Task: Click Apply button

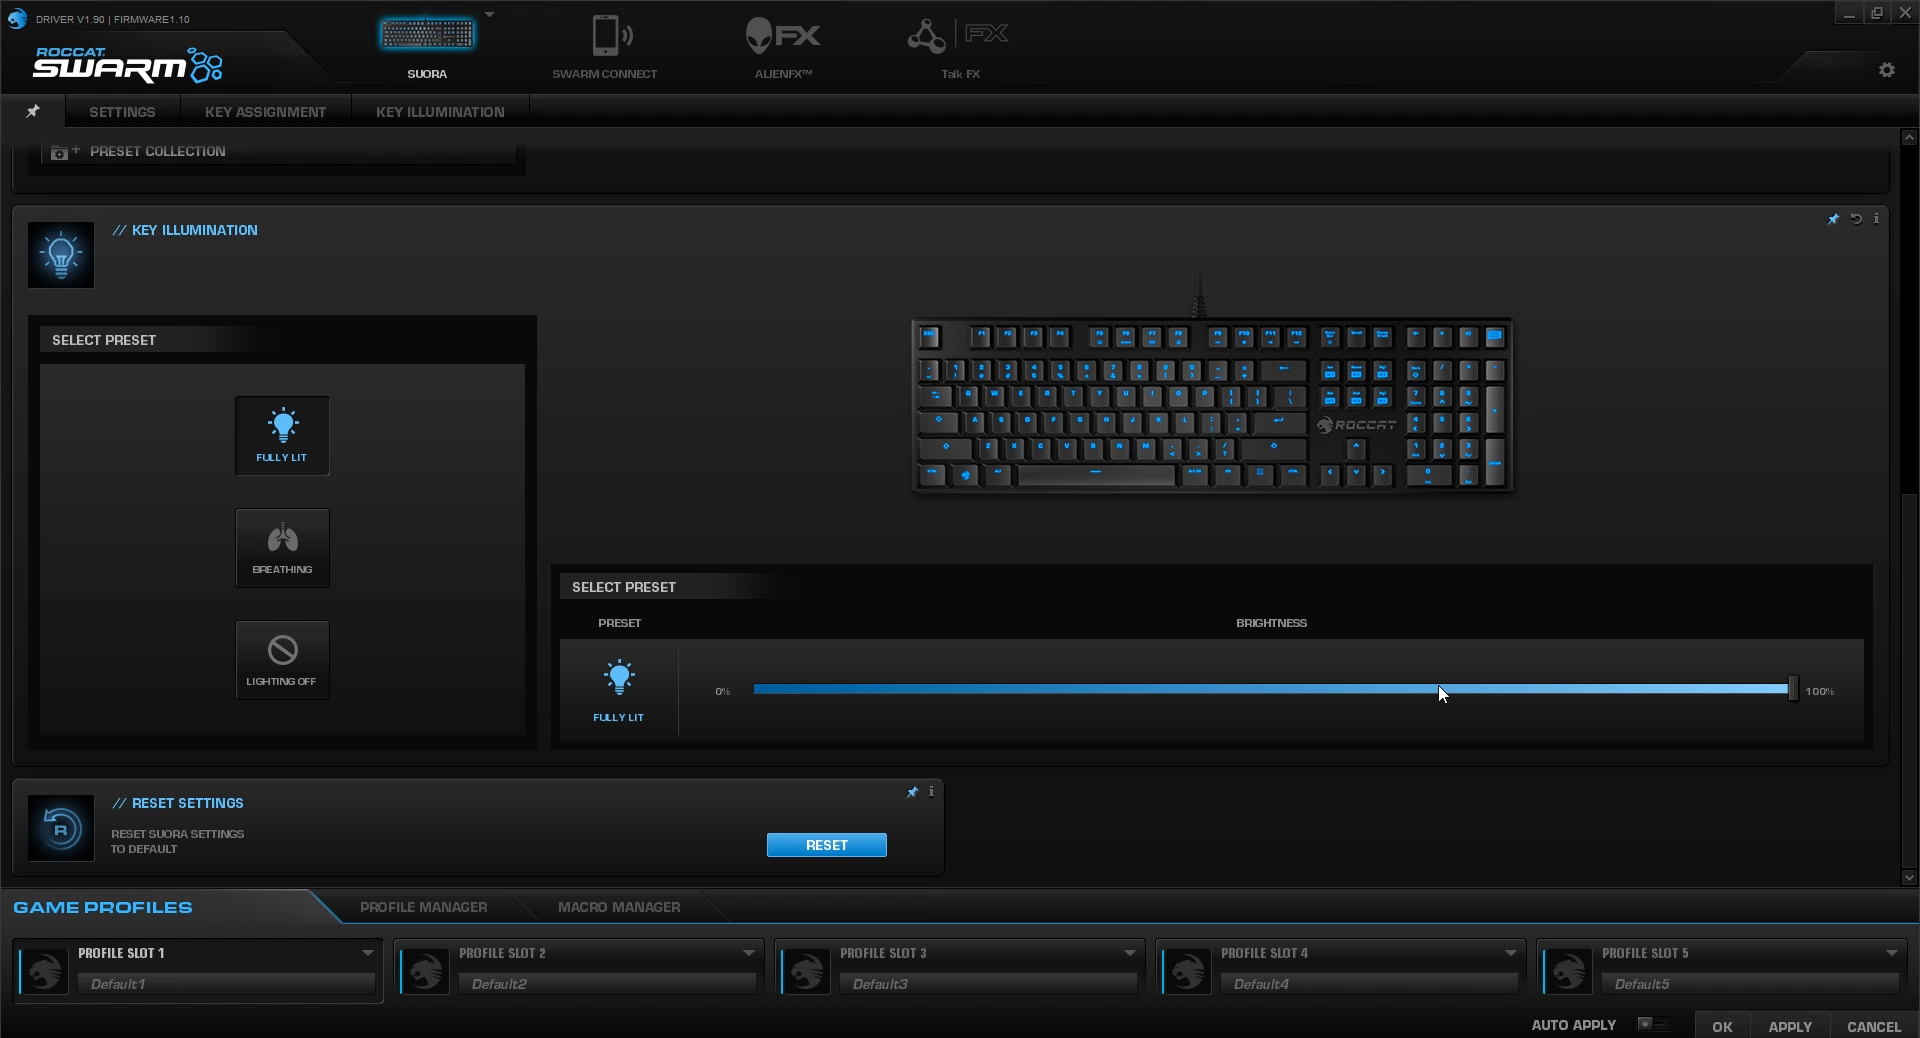Action: click(1790, 1026)
